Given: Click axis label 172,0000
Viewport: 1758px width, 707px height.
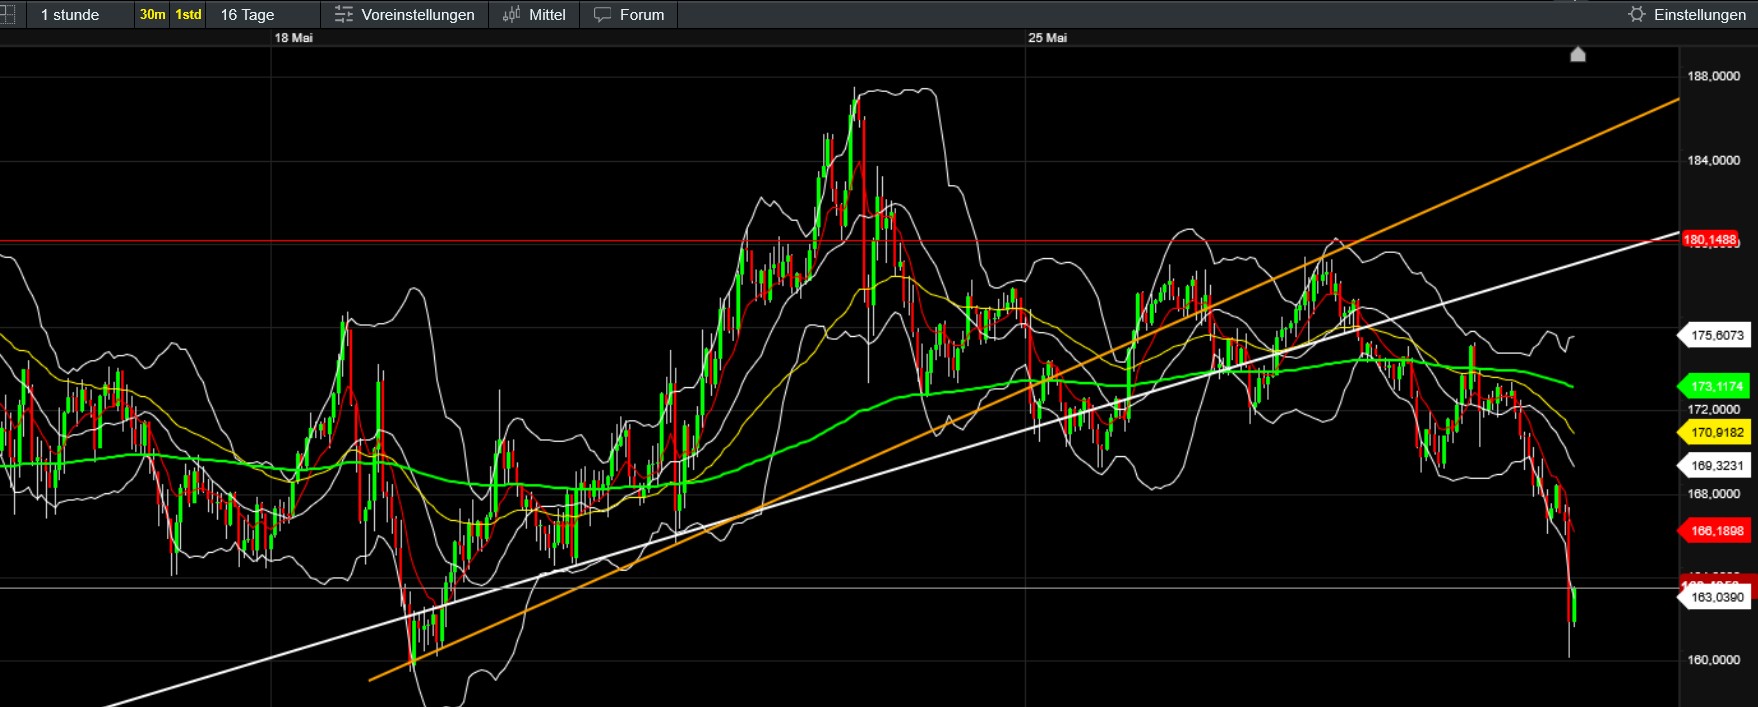Looking at the screenshot, I should point(1714,410).
